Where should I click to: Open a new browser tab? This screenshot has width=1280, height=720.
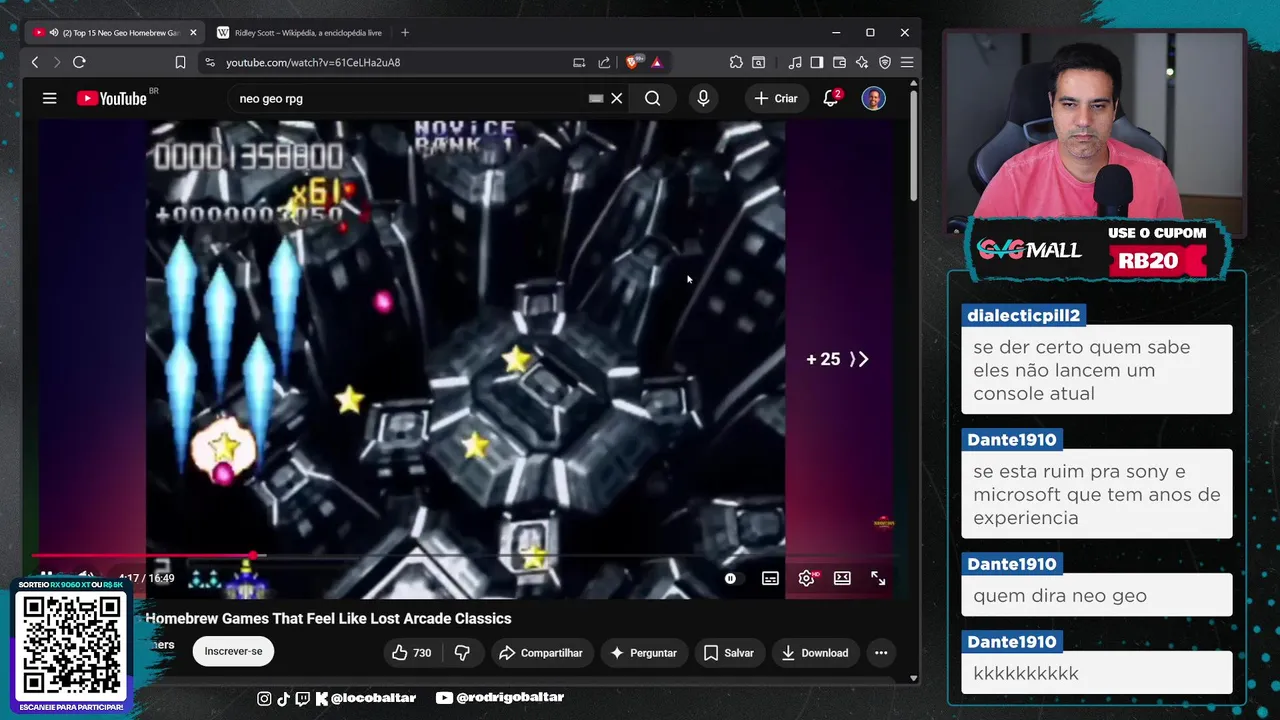point(405,32)
